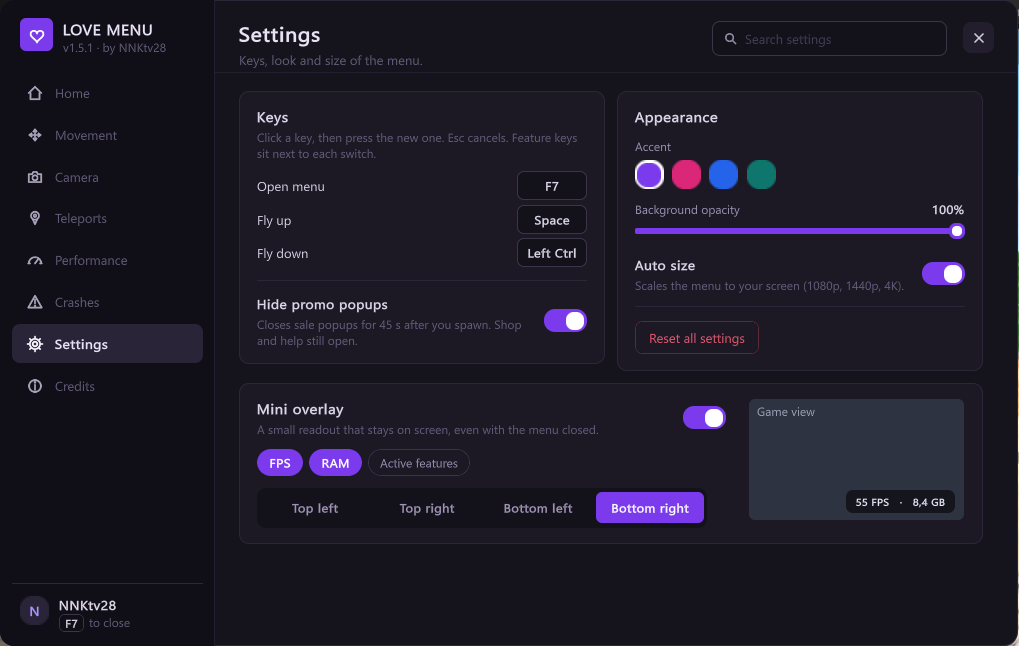
Task: Toggle the Auto size switch
Action: (943, 274)
